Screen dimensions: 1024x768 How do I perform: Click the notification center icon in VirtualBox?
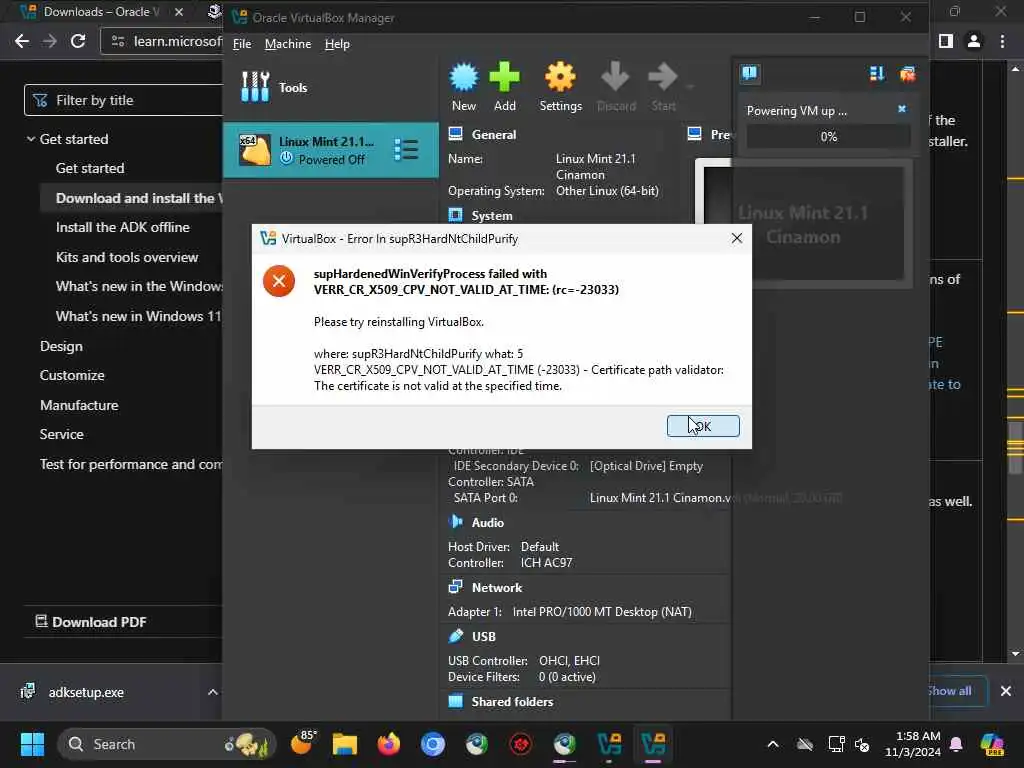click(x=750, y=73)
